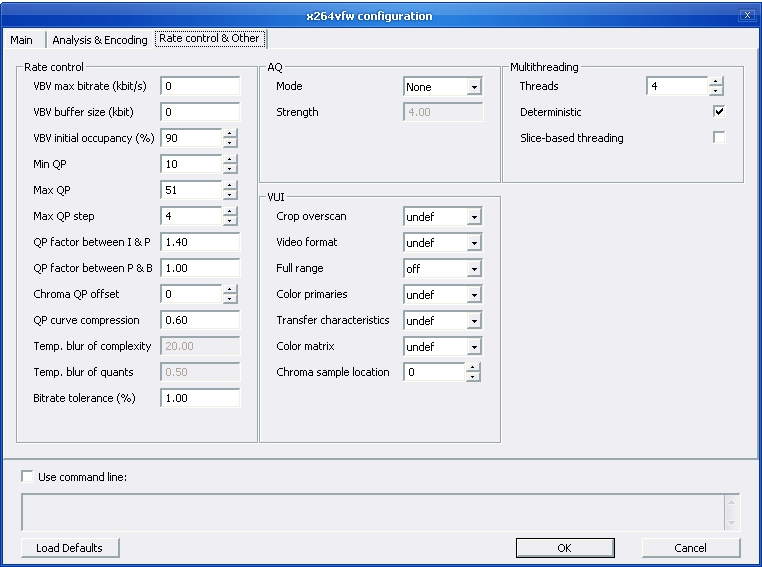Viewport: 762px width, 567px height.
Task: Increase the Threads spinner value
Action: 715,82
